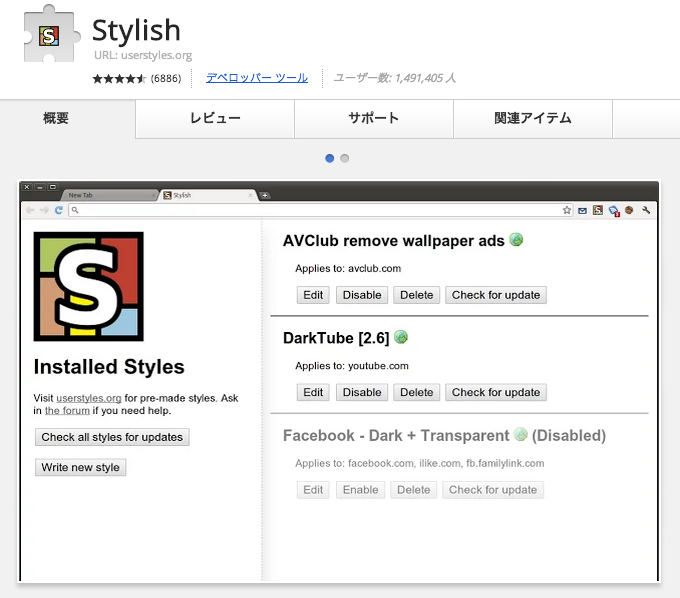Click the toolbar icon with red badge
Viewport: 680px width, 598px height.
coord(614,211)
